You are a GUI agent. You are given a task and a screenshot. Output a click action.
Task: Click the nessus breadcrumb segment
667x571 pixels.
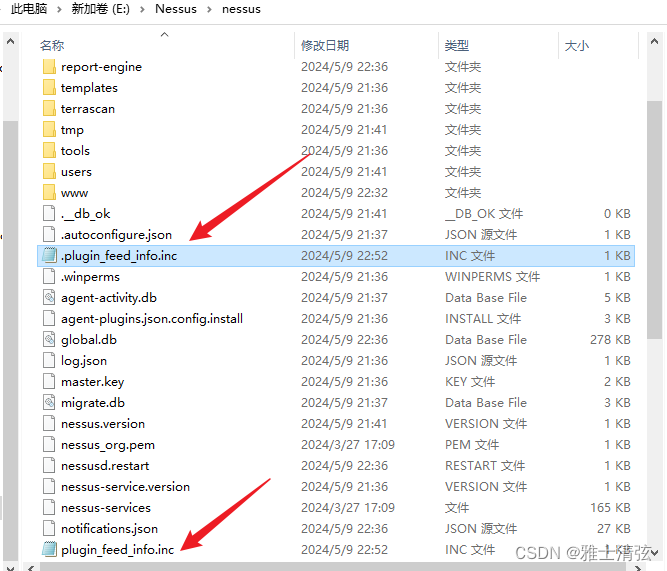(241, 9)
